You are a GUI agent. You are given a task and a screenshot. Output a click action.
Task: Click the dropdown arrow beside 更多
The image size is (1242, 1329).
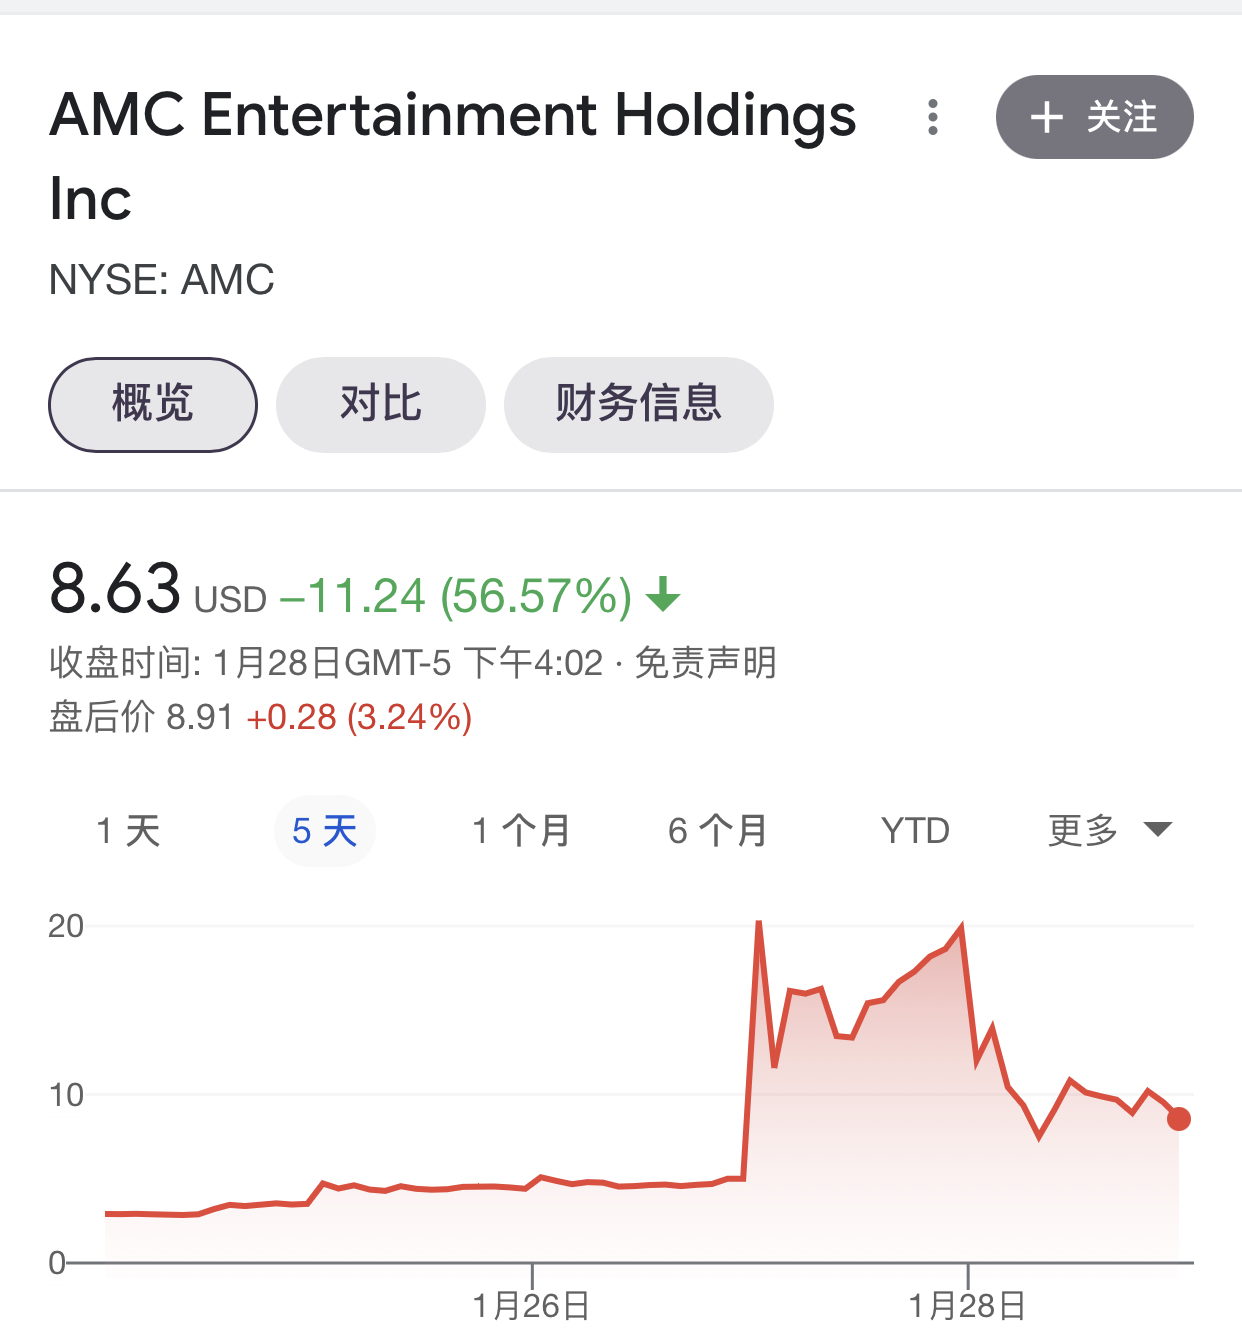1157,829
